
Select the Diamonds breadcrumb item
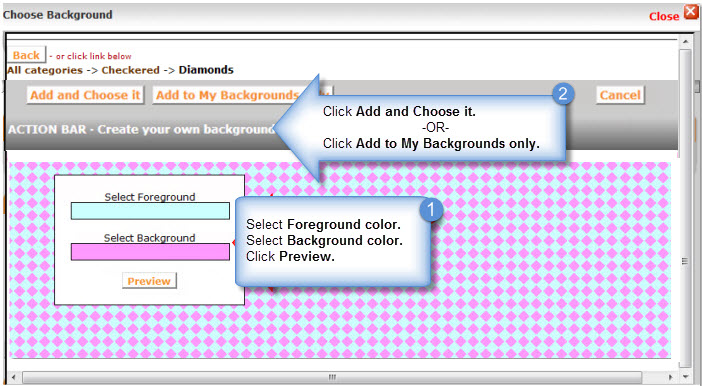[x=206, y=70]
